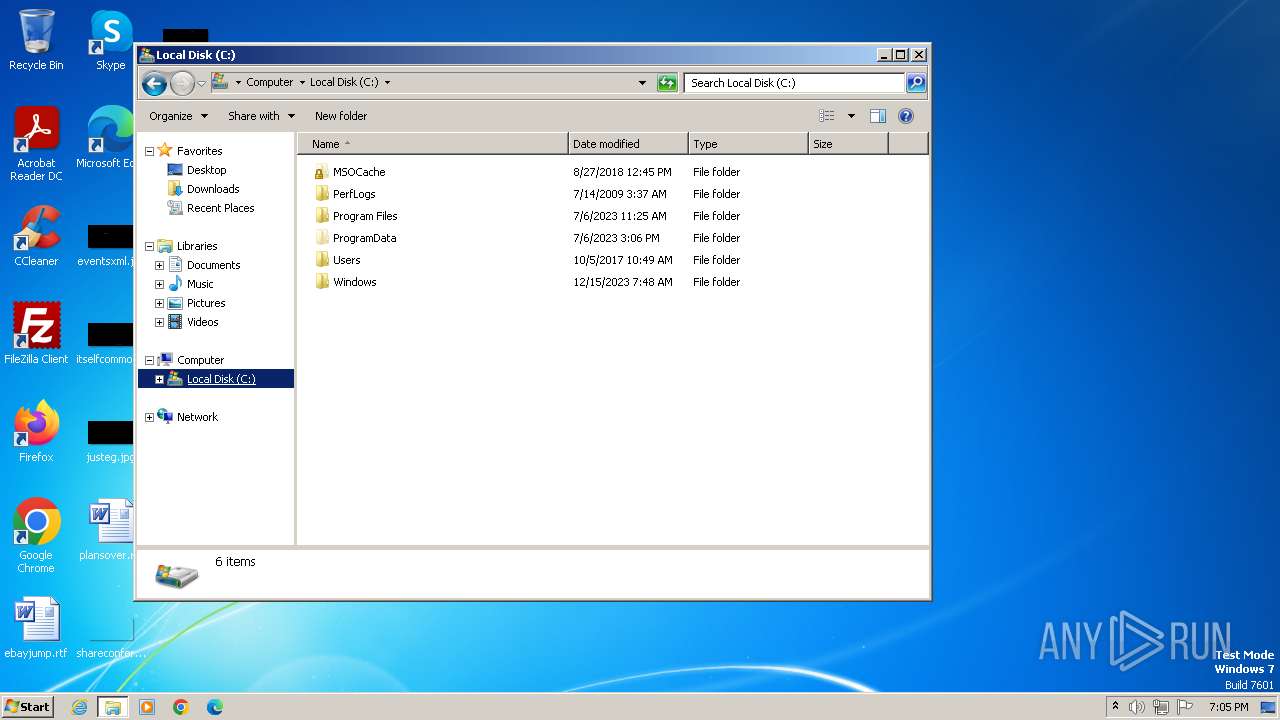Sort by the Name column header

click(x=433, y=144)
